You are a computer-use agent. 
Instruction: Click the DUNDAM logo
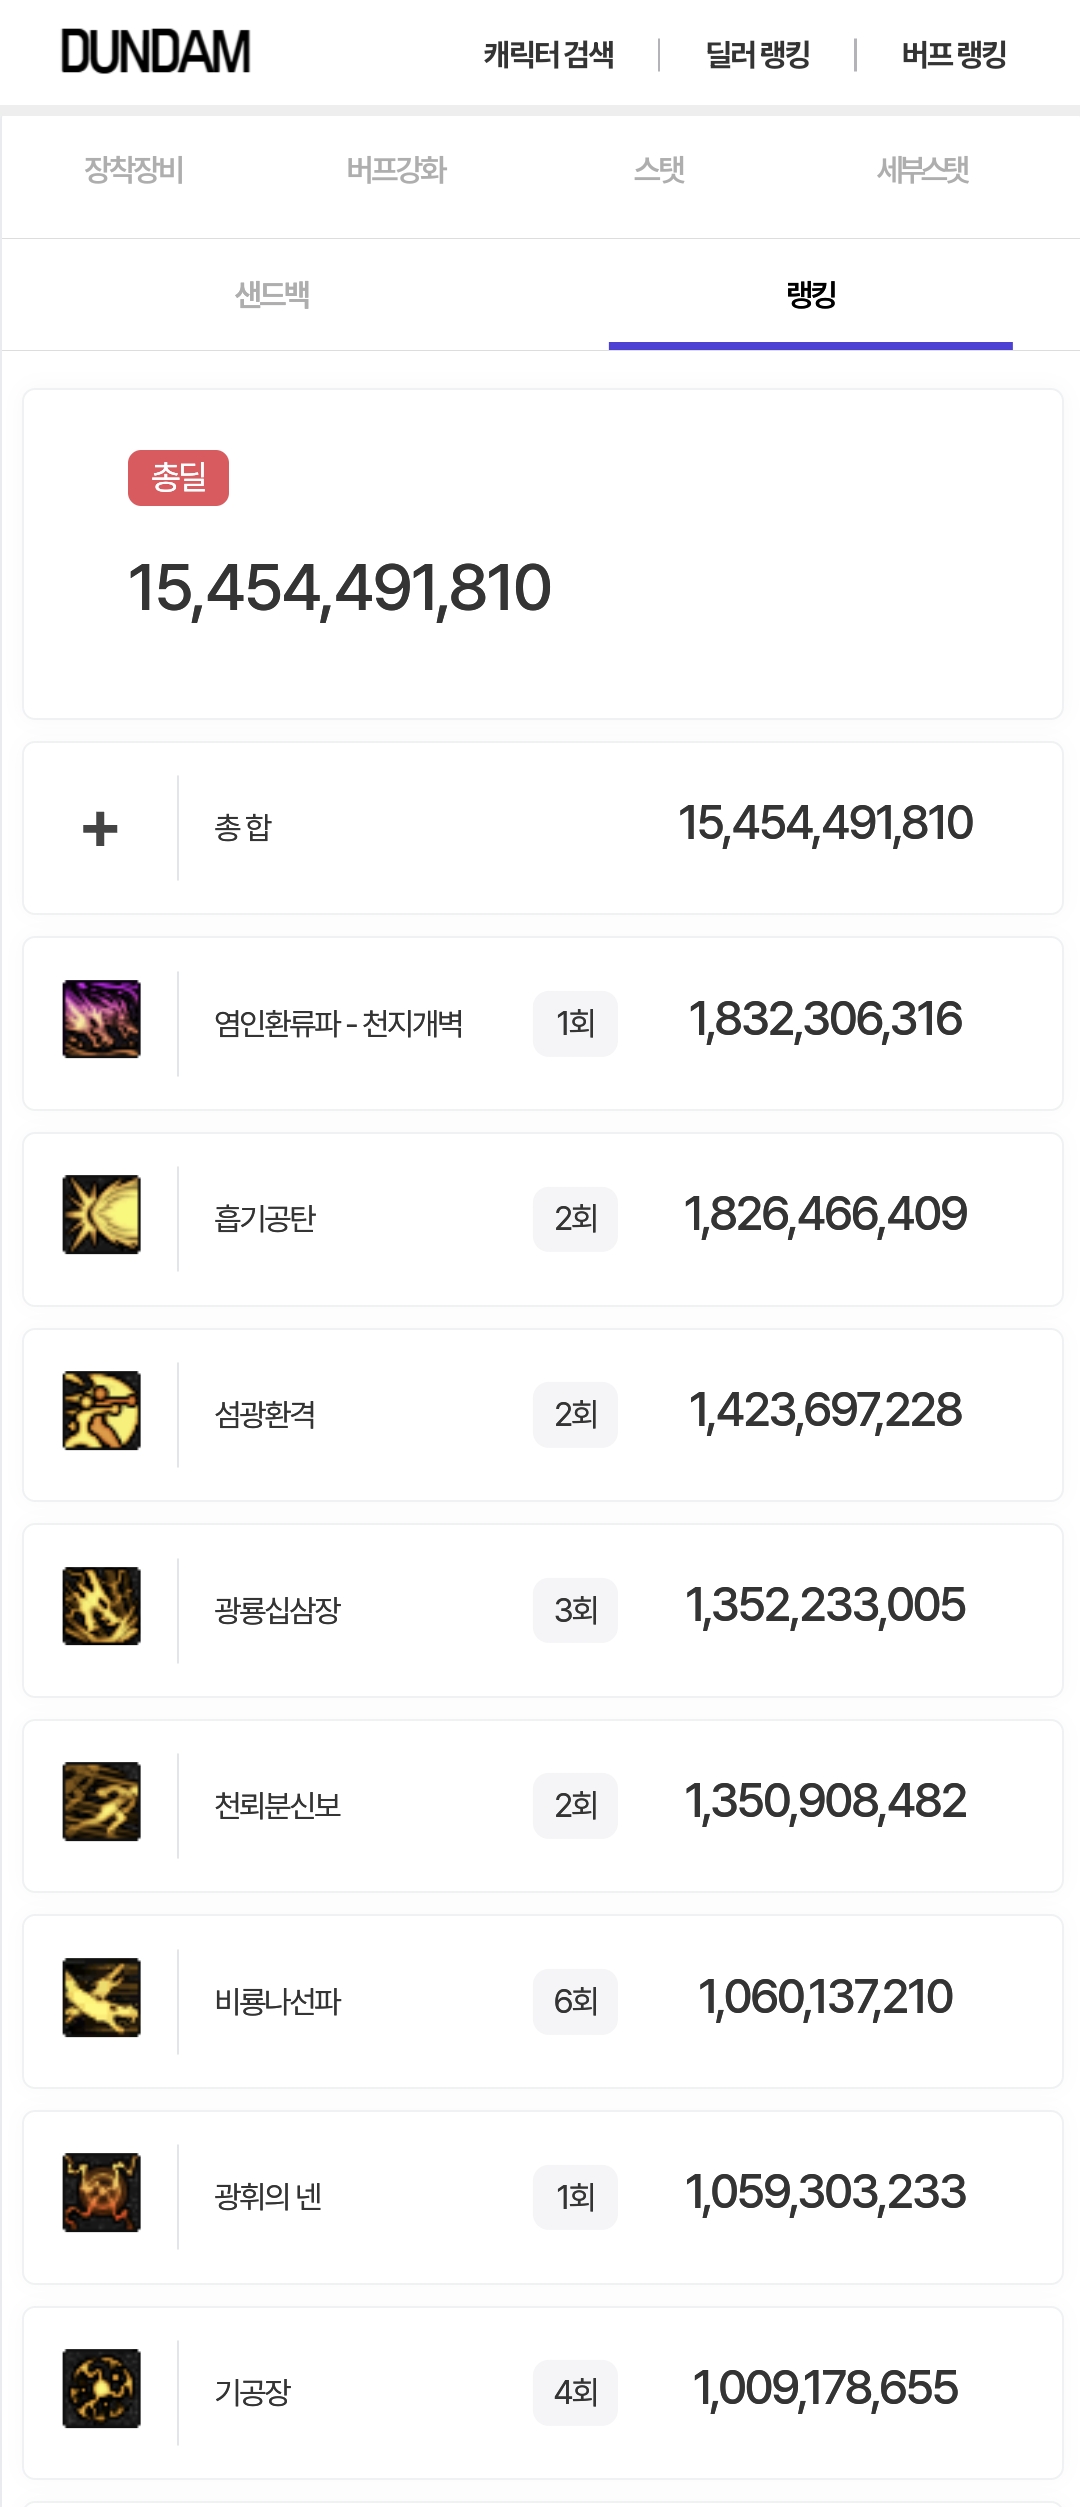(x=156, y=52)
